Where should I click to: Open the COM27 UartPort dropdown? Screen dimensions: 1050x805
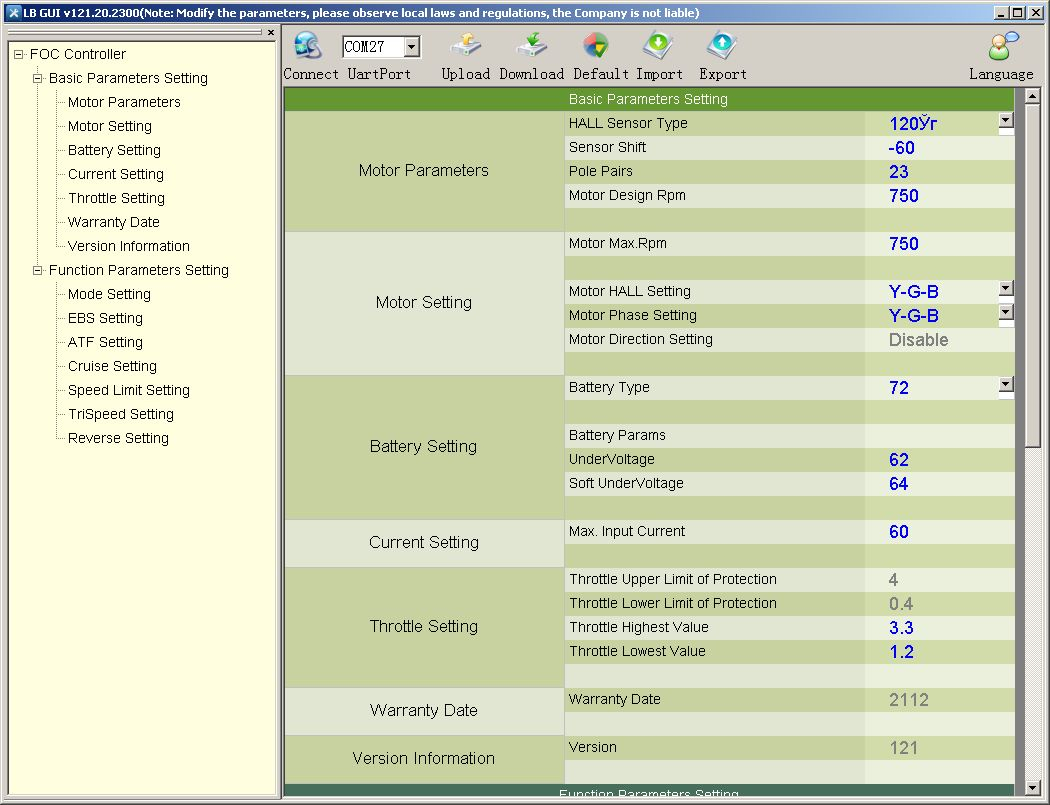411,48
